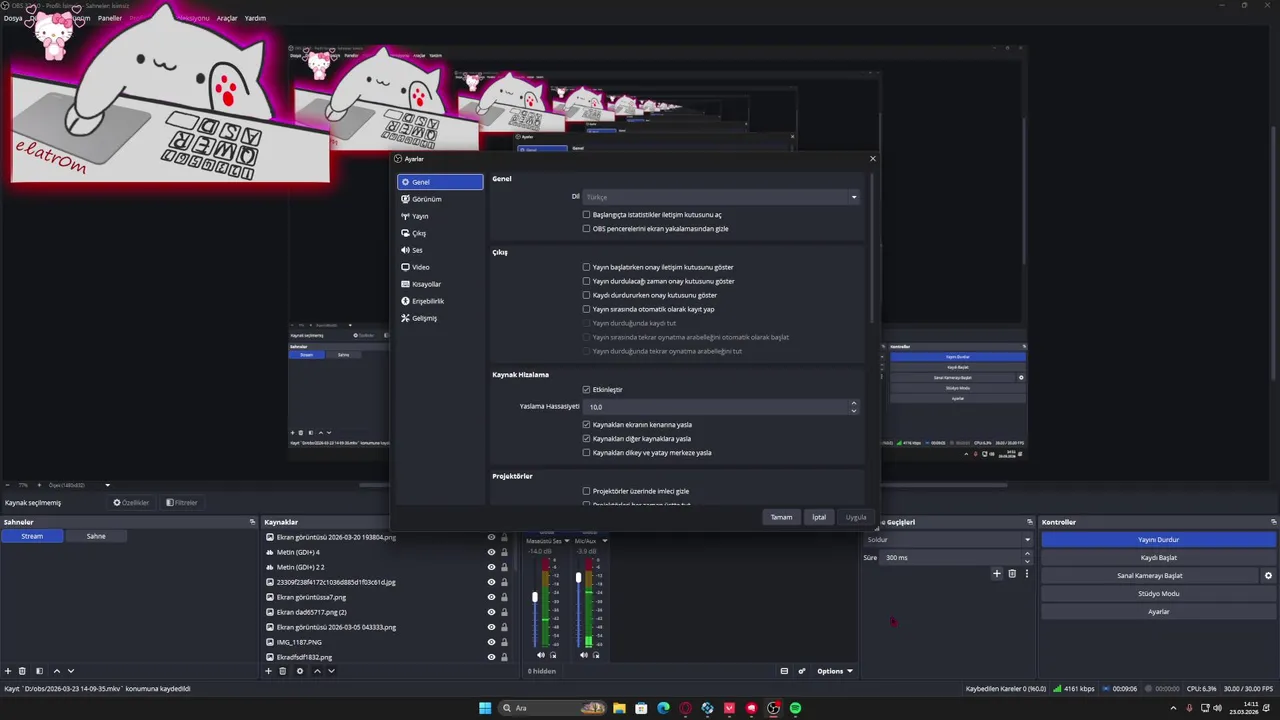Delete selected source with Kaynaklar trash icon
1280x720 pixels.
[283, 671]
